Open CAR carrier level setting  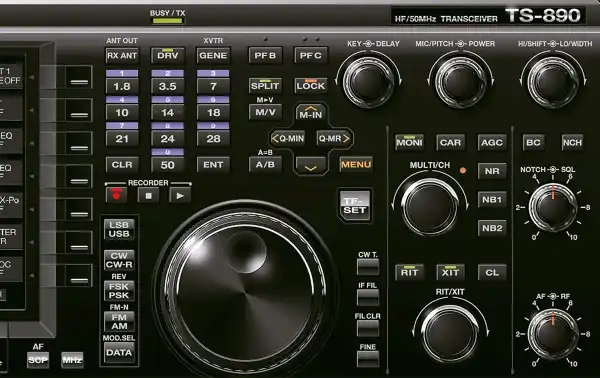[450, 142]
